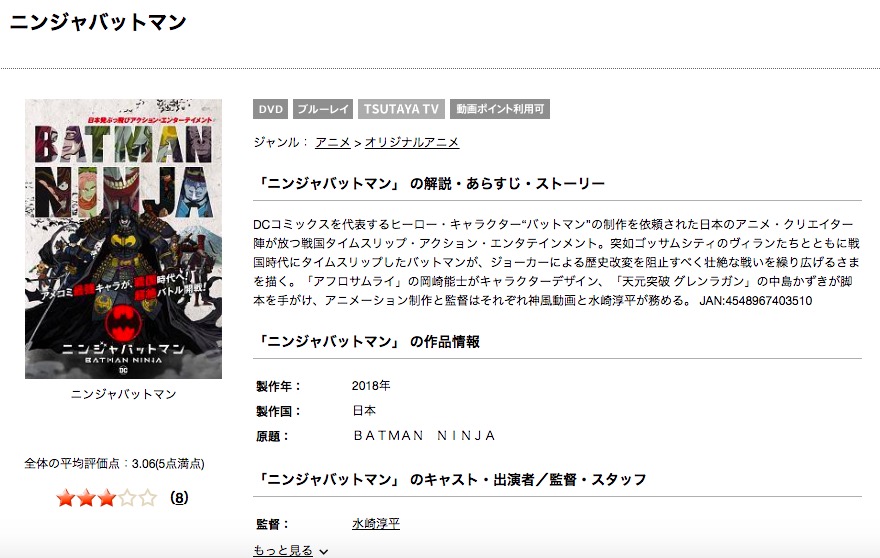Open the アニメ genre link

[333, 143]
